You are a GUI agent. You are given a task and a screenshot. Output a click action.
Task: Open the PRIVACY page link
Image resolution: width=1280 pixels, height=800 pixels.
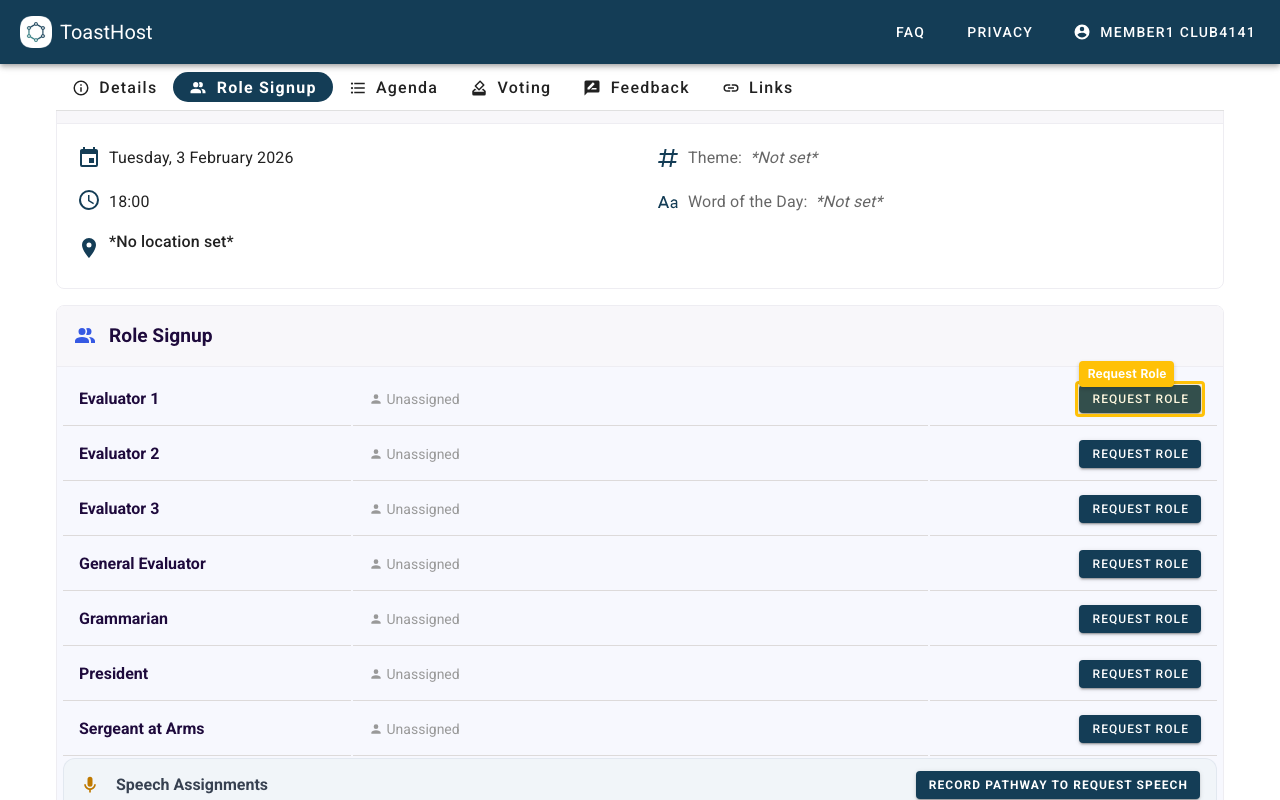pos(999,32)
